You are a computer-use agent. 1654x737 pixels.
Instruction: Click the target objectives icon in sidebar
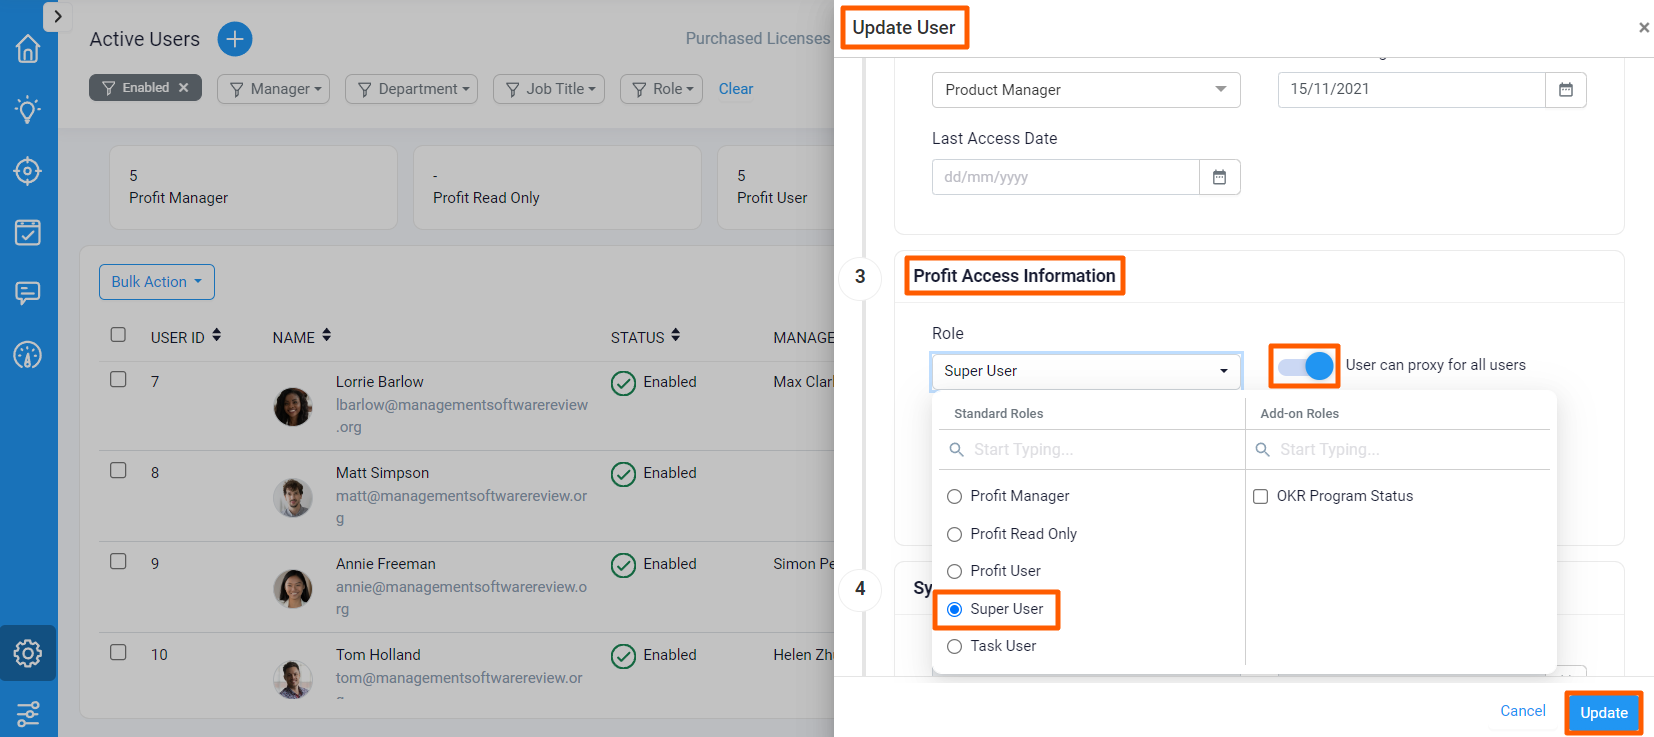click(28, 171)
